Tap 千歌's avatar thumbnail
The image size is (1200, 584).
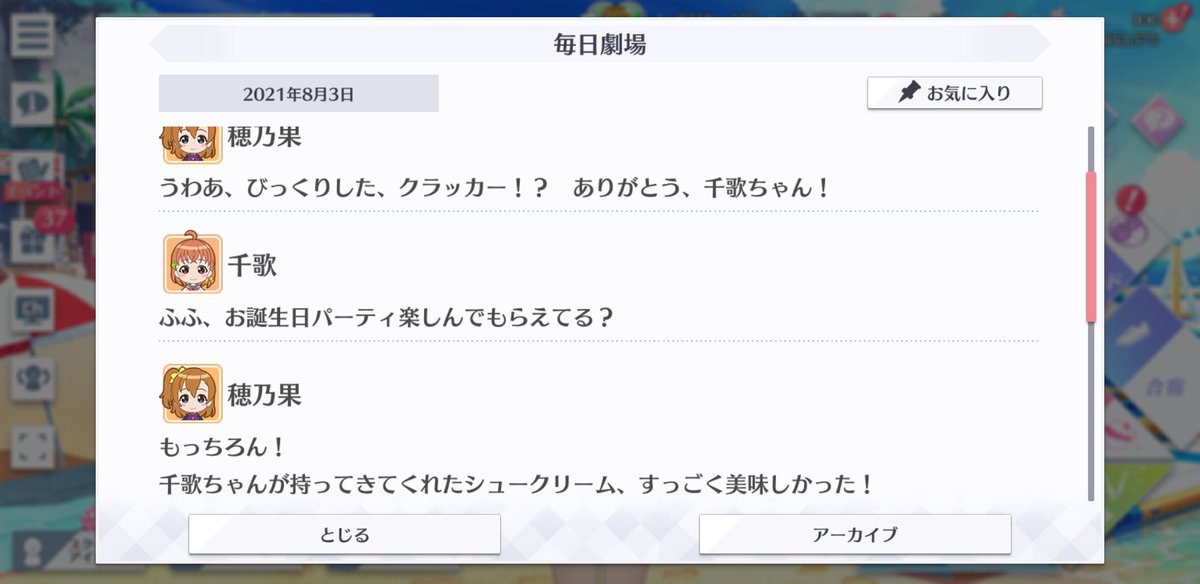point(192,264)
